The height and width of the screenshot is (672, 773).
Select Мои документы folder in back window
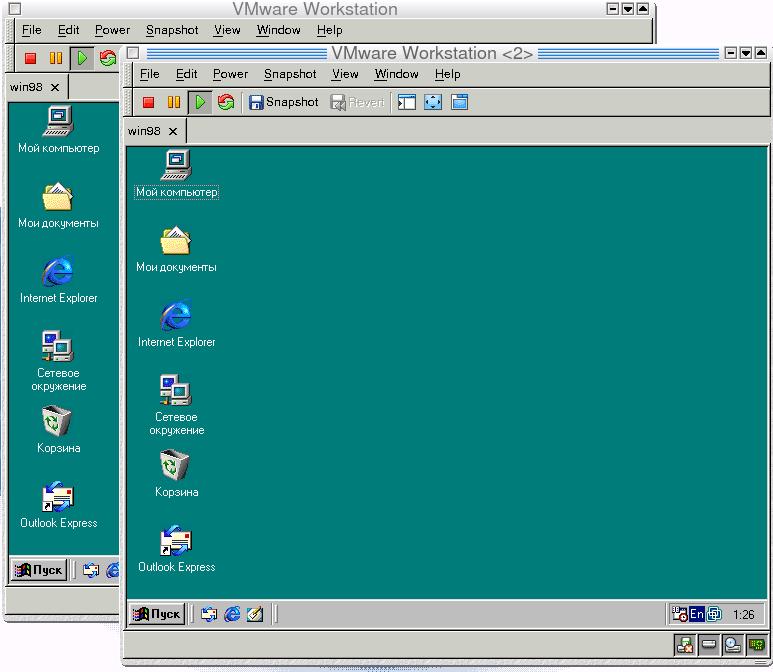pyautogui.click(x=59, y=205)
